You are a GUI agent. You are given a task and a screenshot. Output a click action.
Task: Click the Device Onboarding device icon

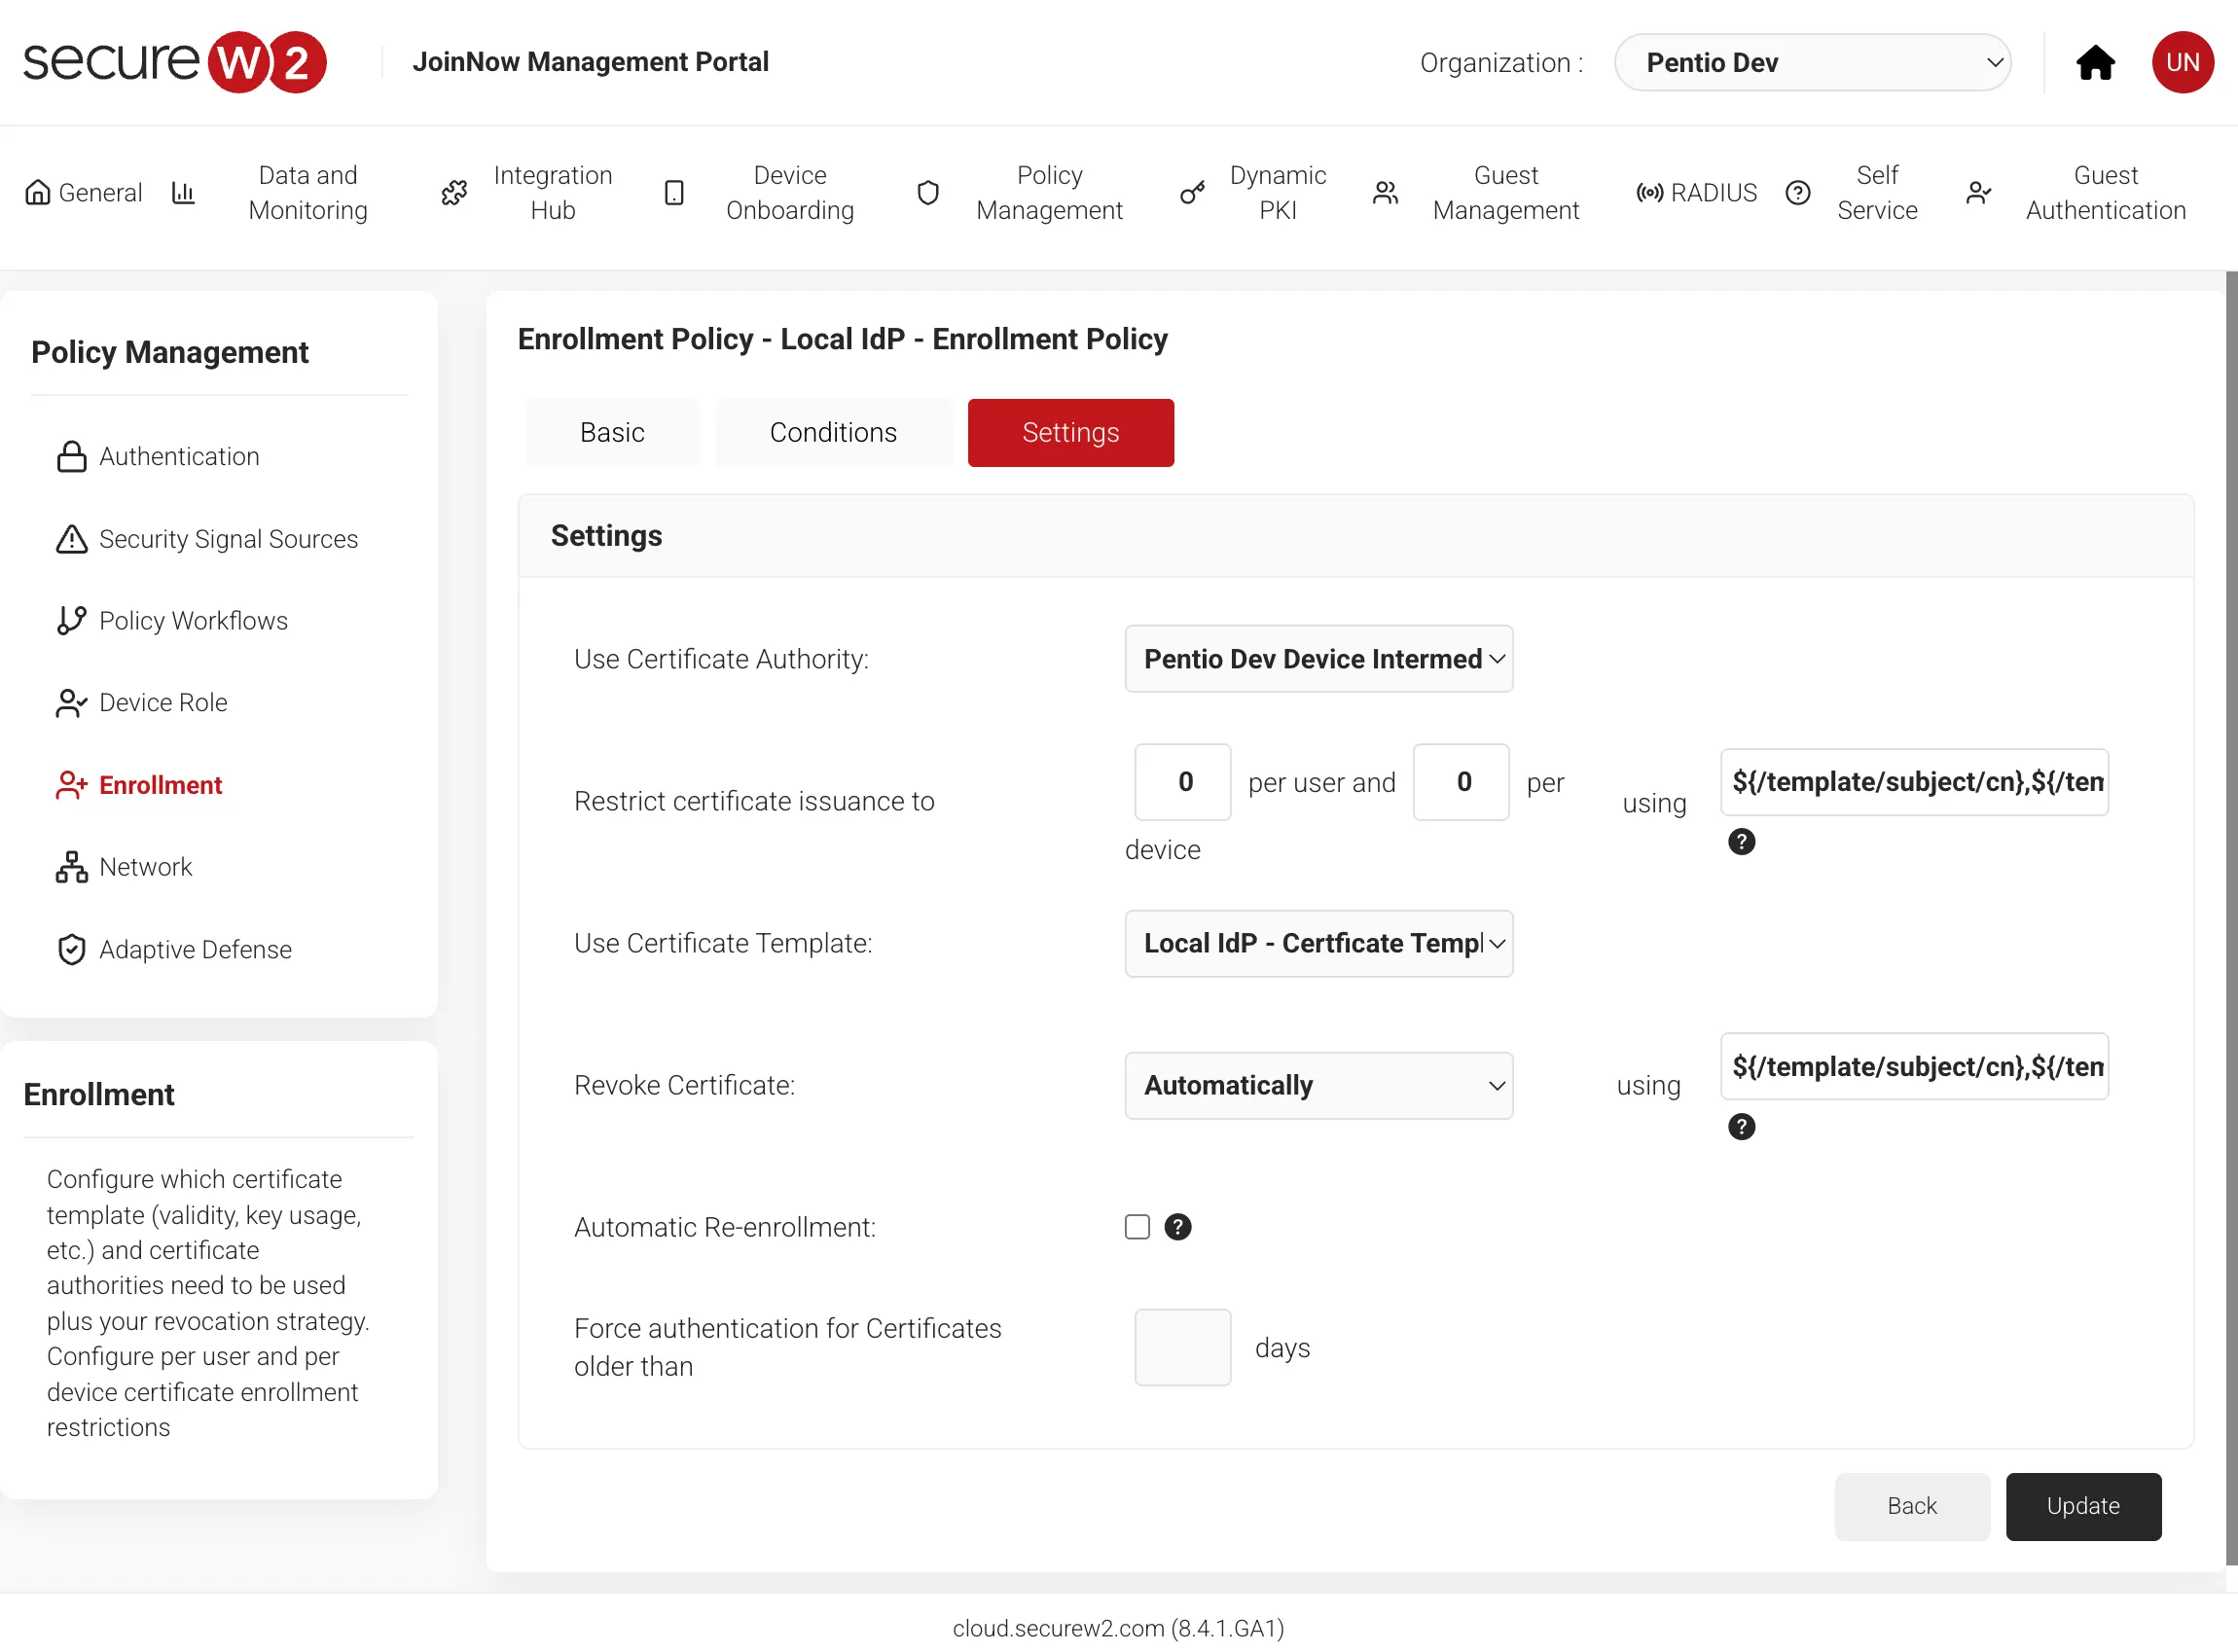(x=674, y=192)
